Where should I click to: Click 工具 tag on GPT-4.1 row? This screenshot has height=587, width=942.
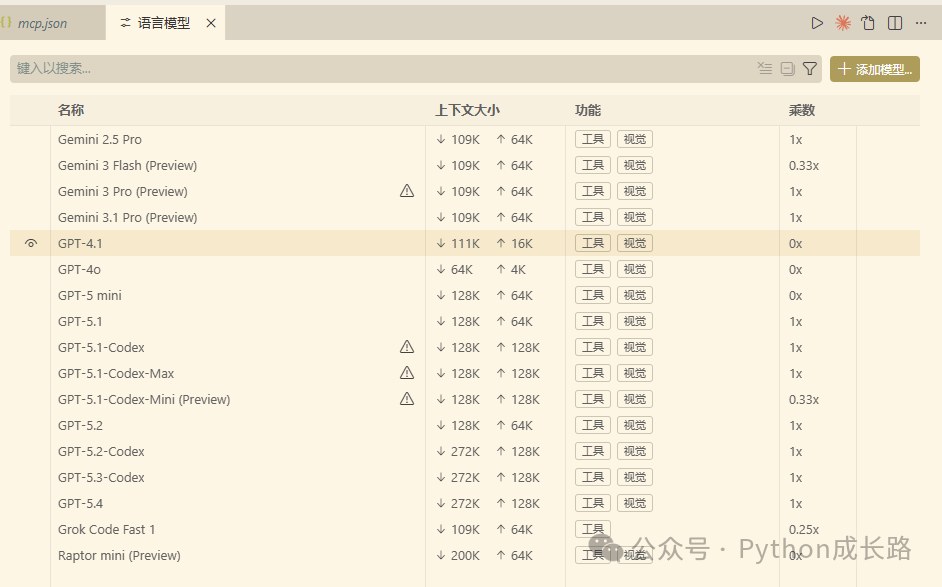tap(592, 243)
